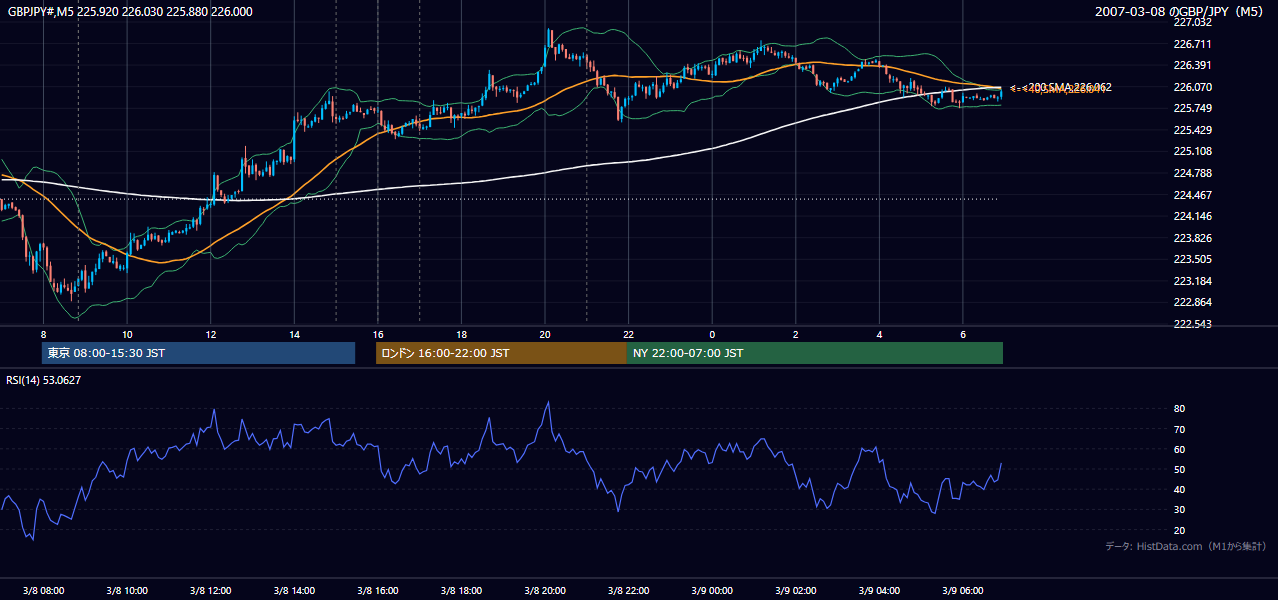Click bottom time label 3/8 12:00
Image resolution: width=1278 pixels, height=600 pixels.
point(211,591)
